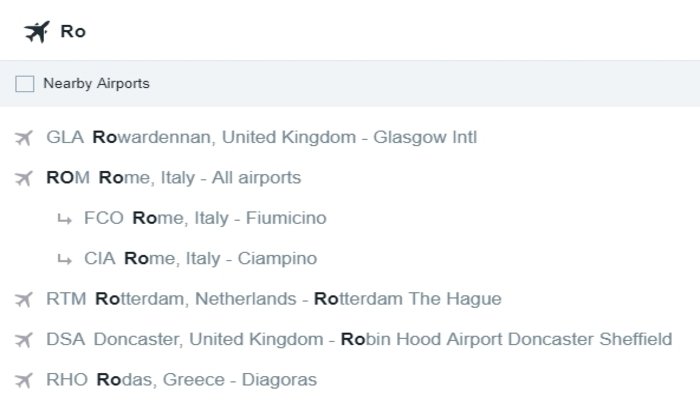700x400 pixels.
Task: Click the sub-arrow icon beside CIA
Action: pos(64,259)
